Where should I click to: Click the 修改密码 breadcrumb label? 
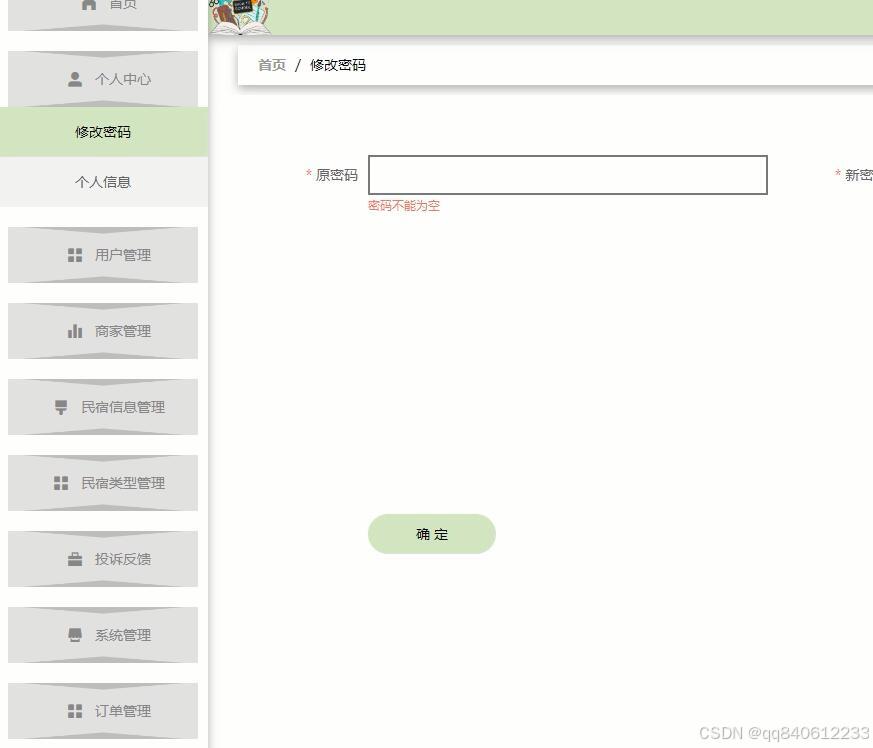click(x=337, y=65)
